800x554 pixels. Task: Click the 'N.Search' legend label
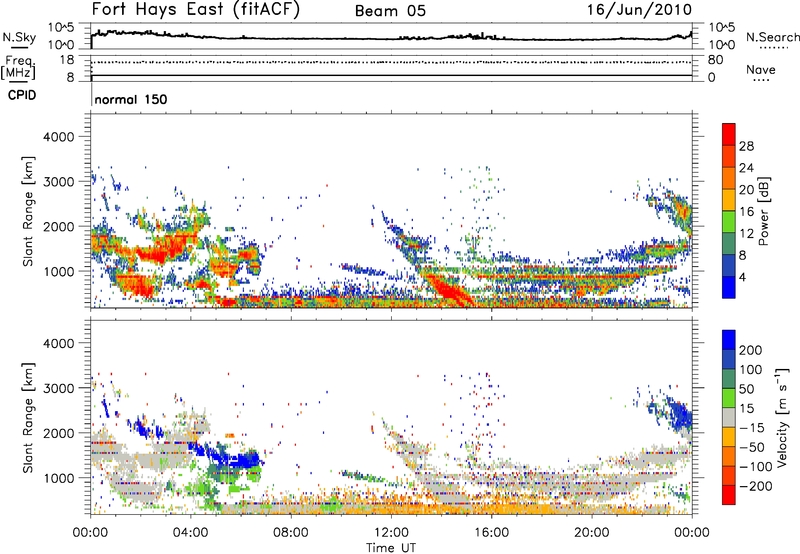[772, 37]
